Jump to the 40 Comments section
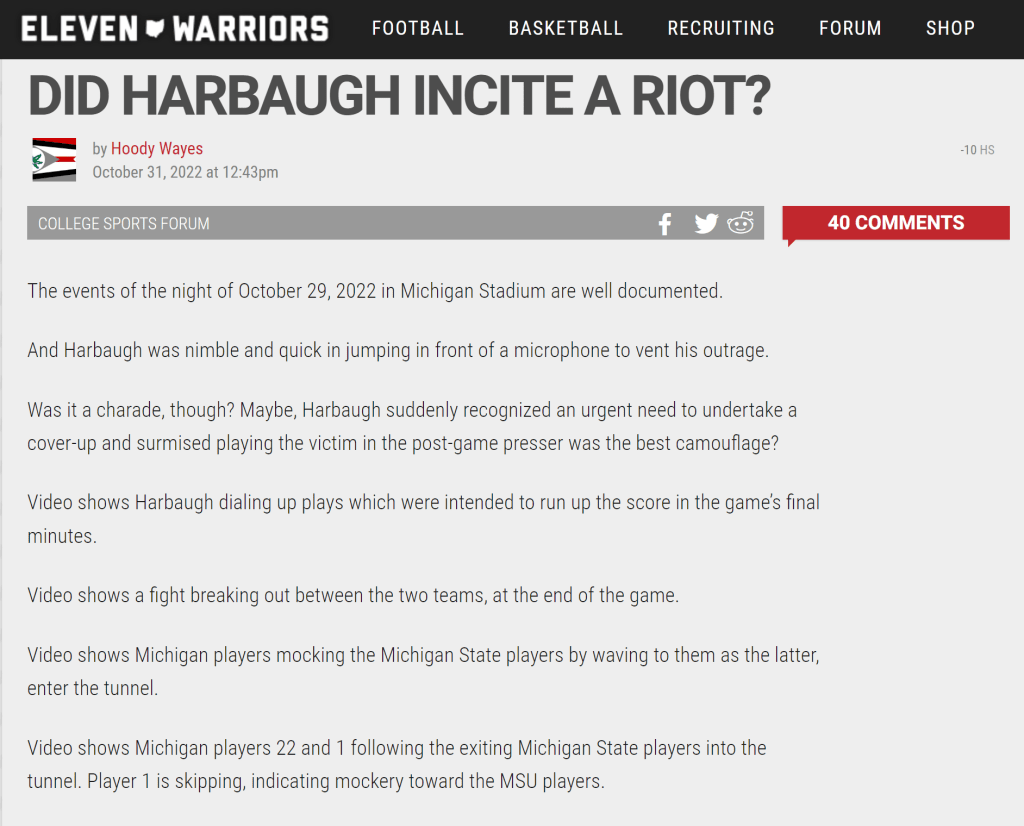The width and height of the screenshot is (1024, 826). 895,223
